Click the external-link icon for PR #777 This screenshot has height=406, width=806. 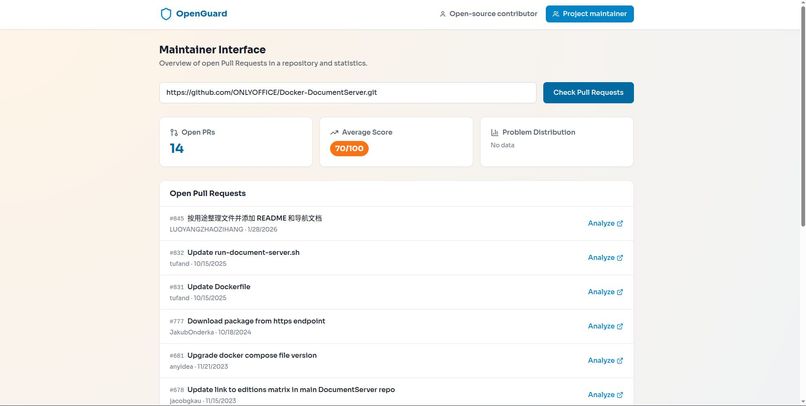(620, 326)
